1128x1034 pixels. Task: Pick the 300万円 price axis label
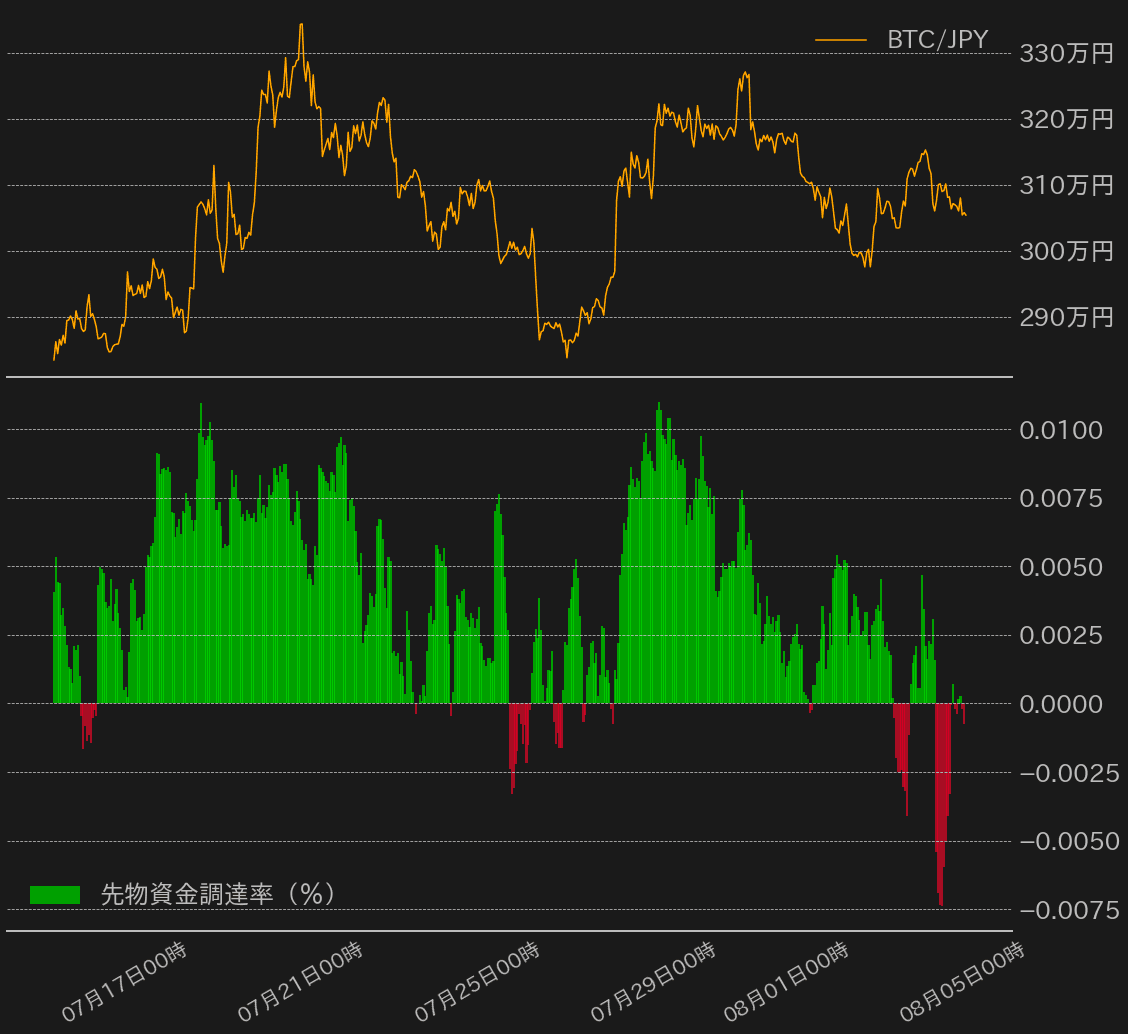point(1065,251)
